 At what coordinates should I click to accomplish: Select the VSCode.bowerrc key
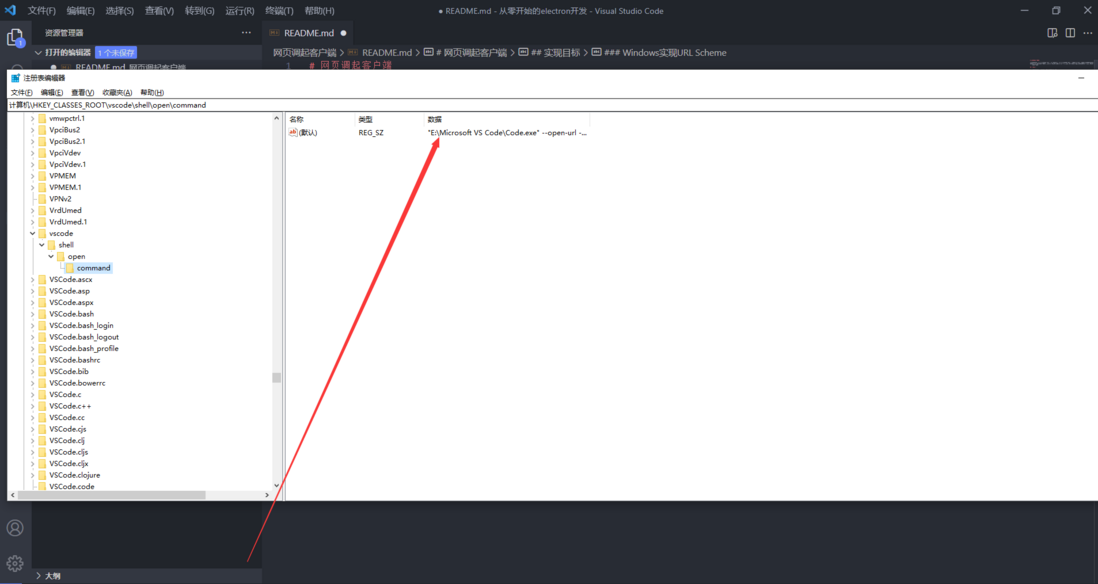click(77, 383)
